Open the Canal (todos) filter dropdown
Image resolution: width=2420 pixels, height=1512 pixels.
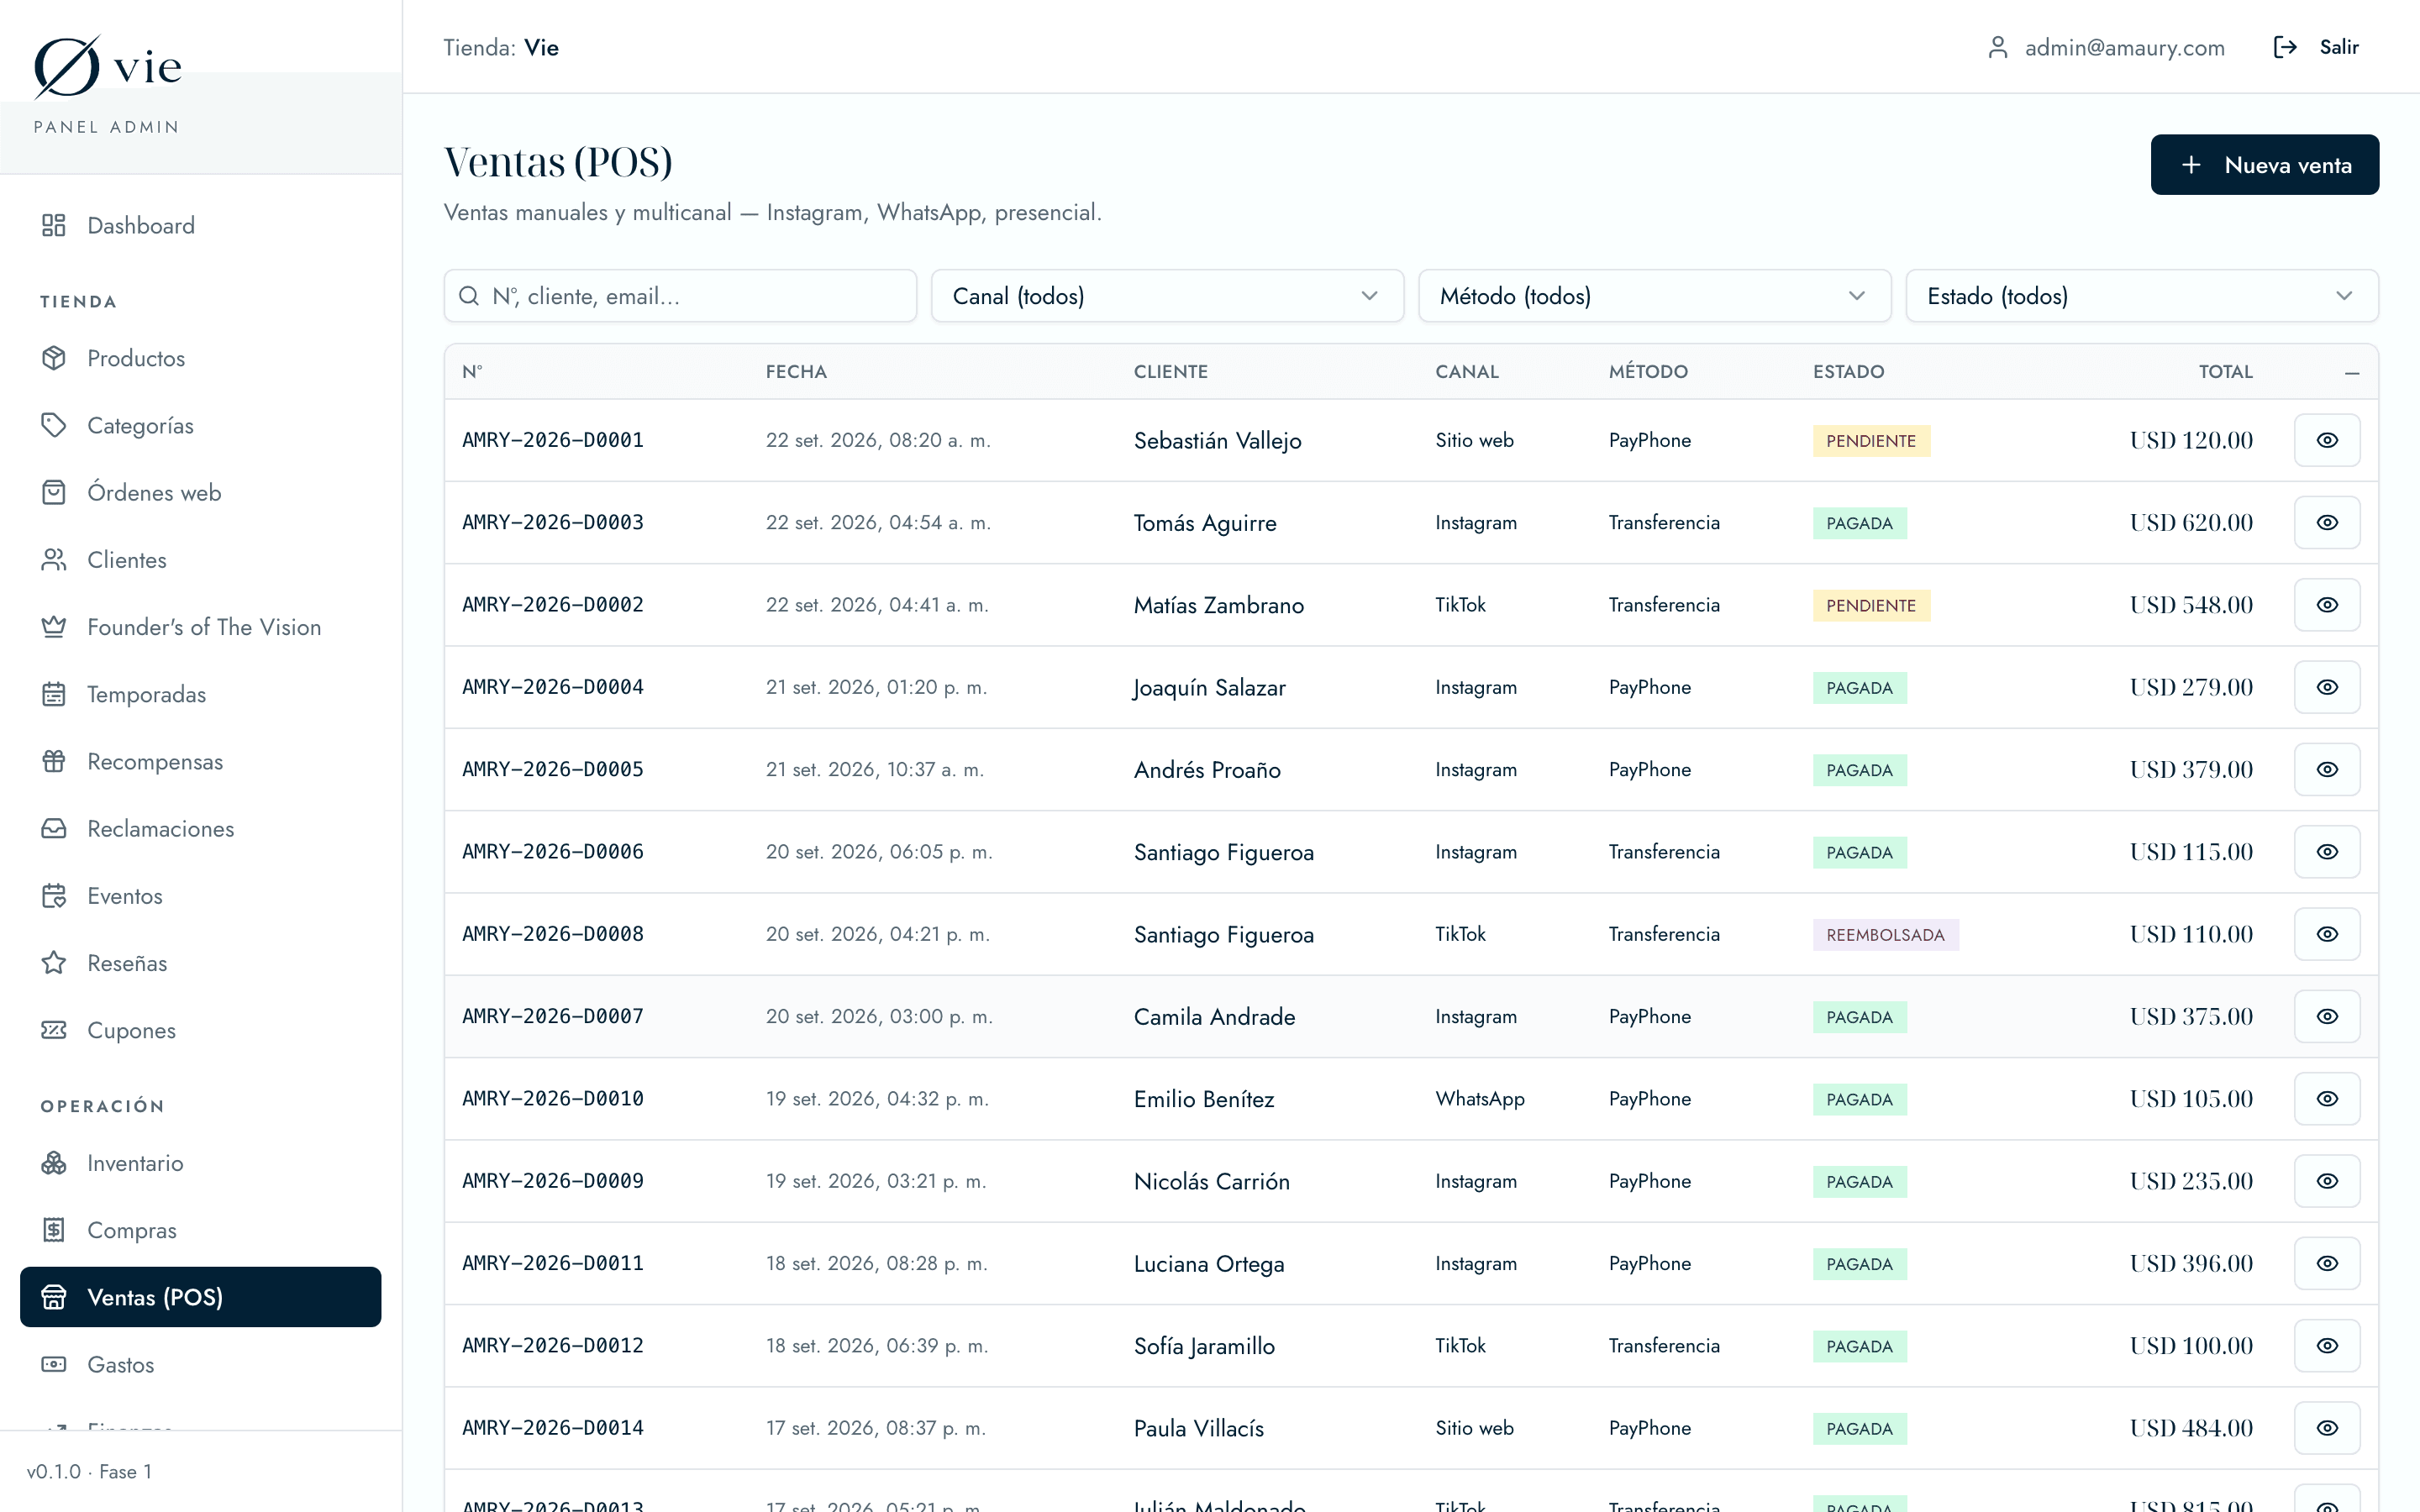[x=1167, y=296]
